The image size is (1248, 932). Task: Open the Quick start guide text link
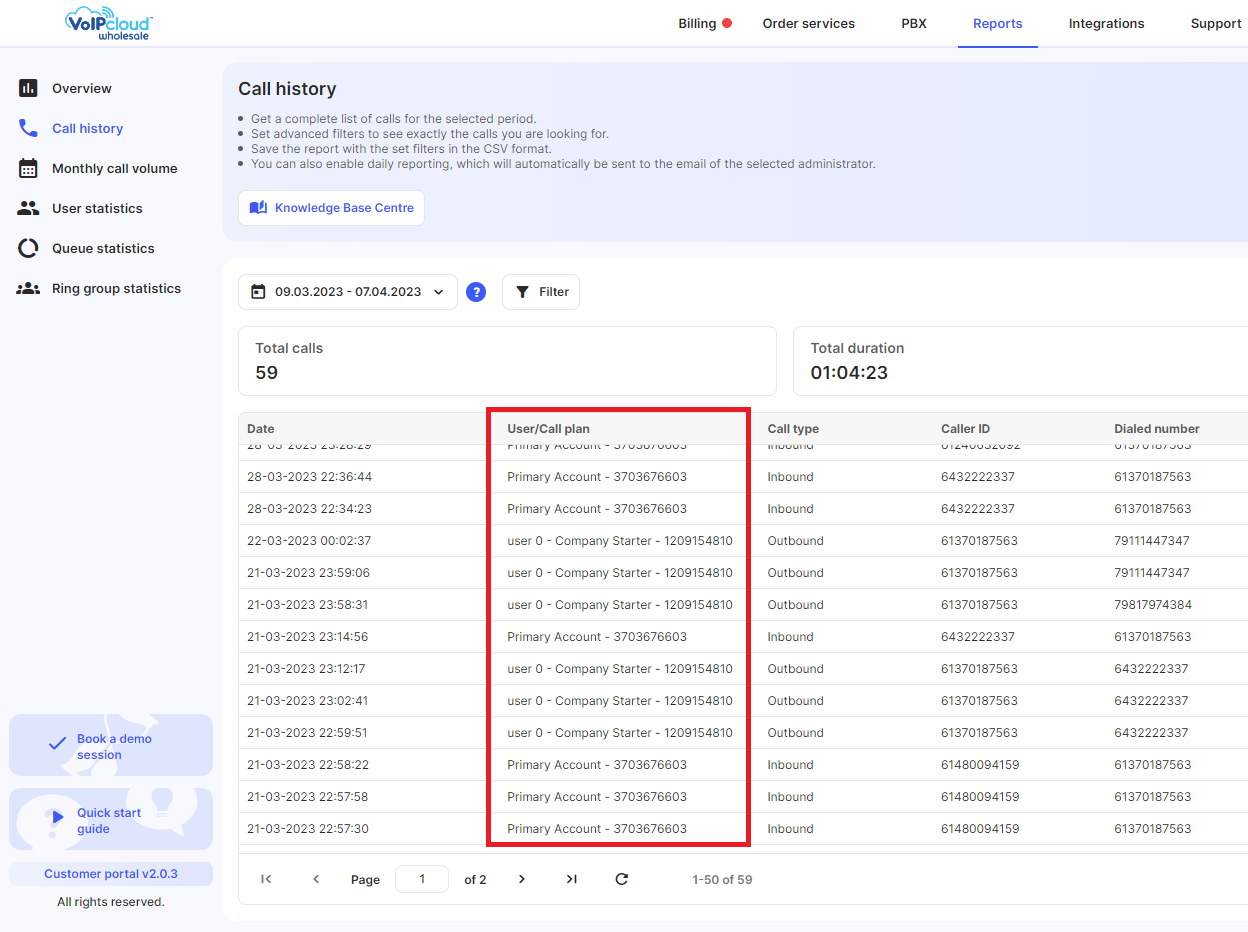(109, 821)
